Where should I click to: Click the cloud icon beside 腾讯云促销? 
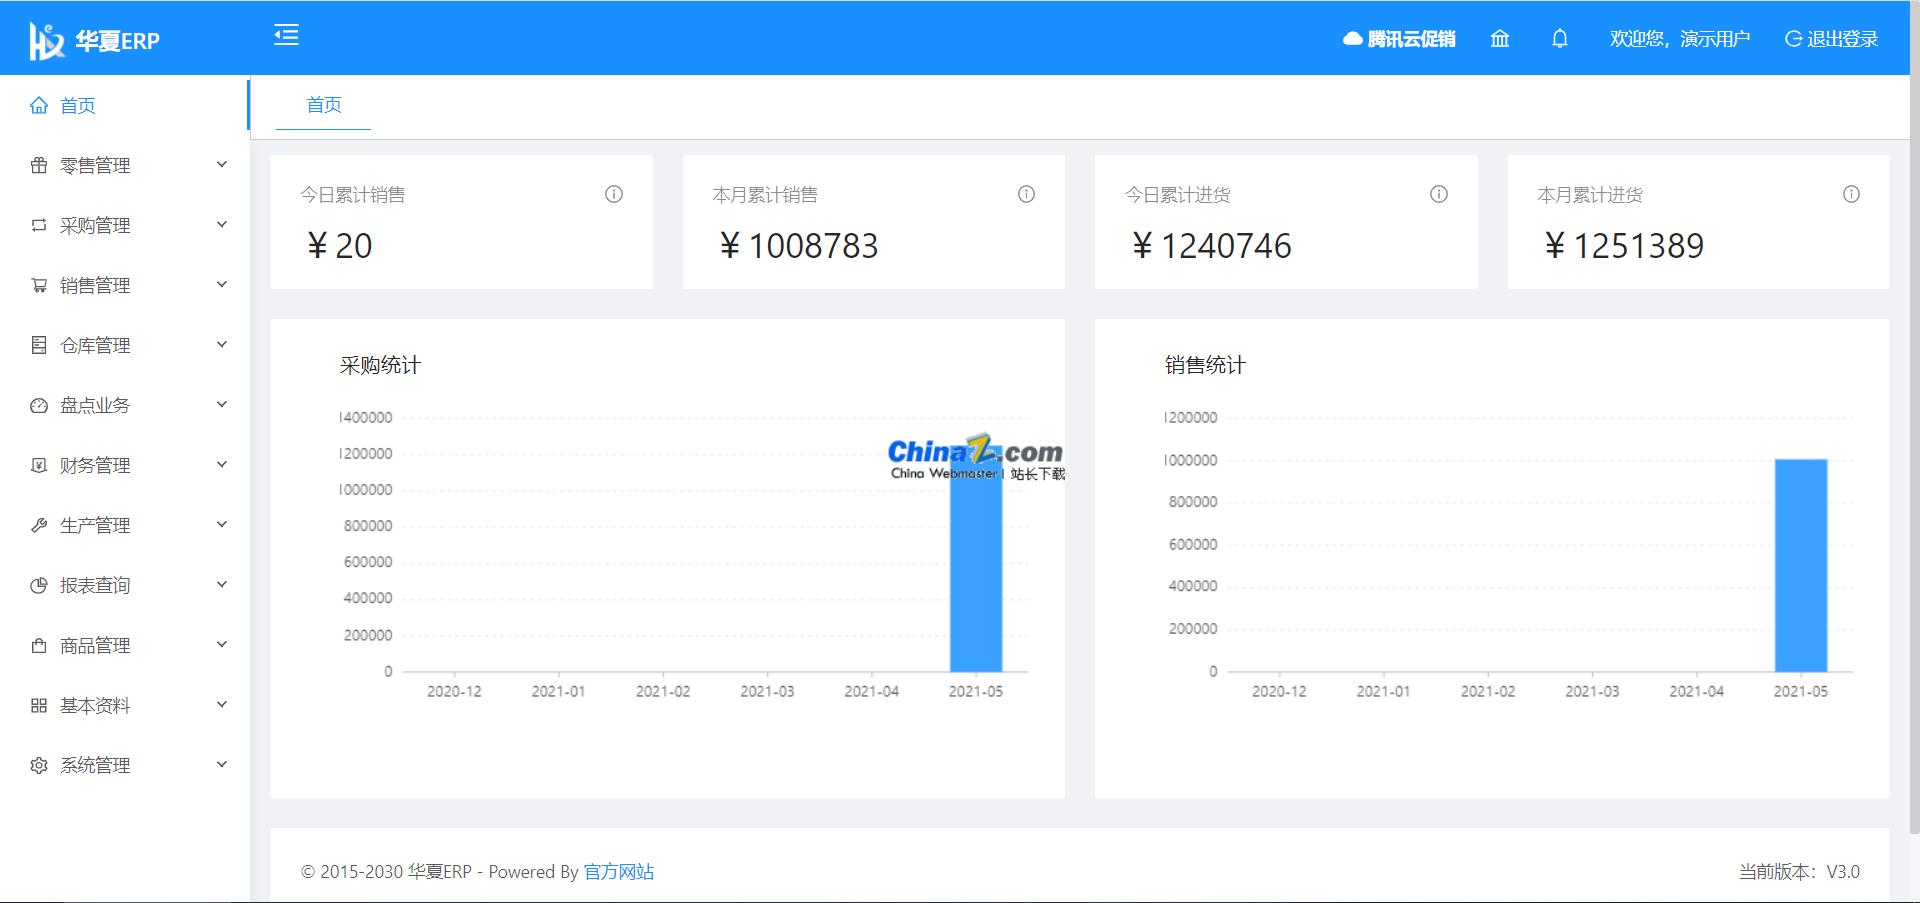[1352, 39]
